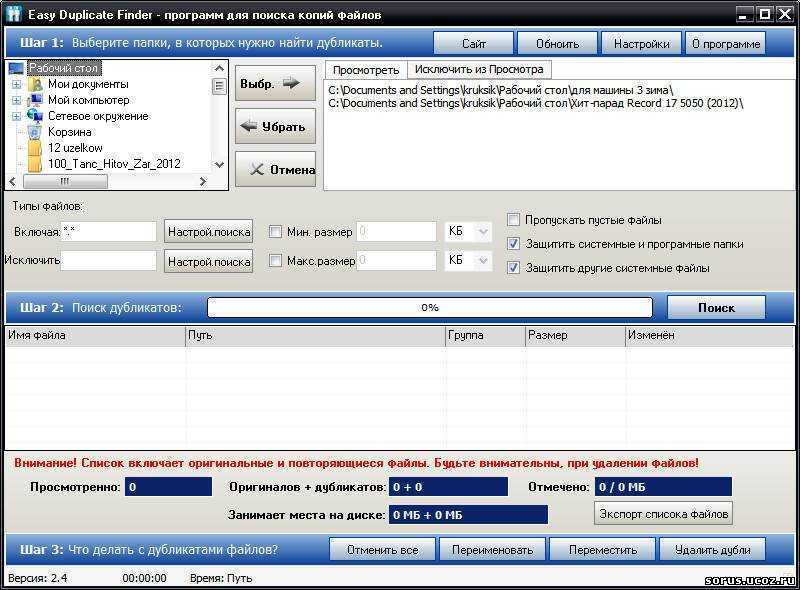Image resolution: width=800 pixels, height=590 pixels.
Task: Expand the Мои документы tree node
Action: coord(16,84)
